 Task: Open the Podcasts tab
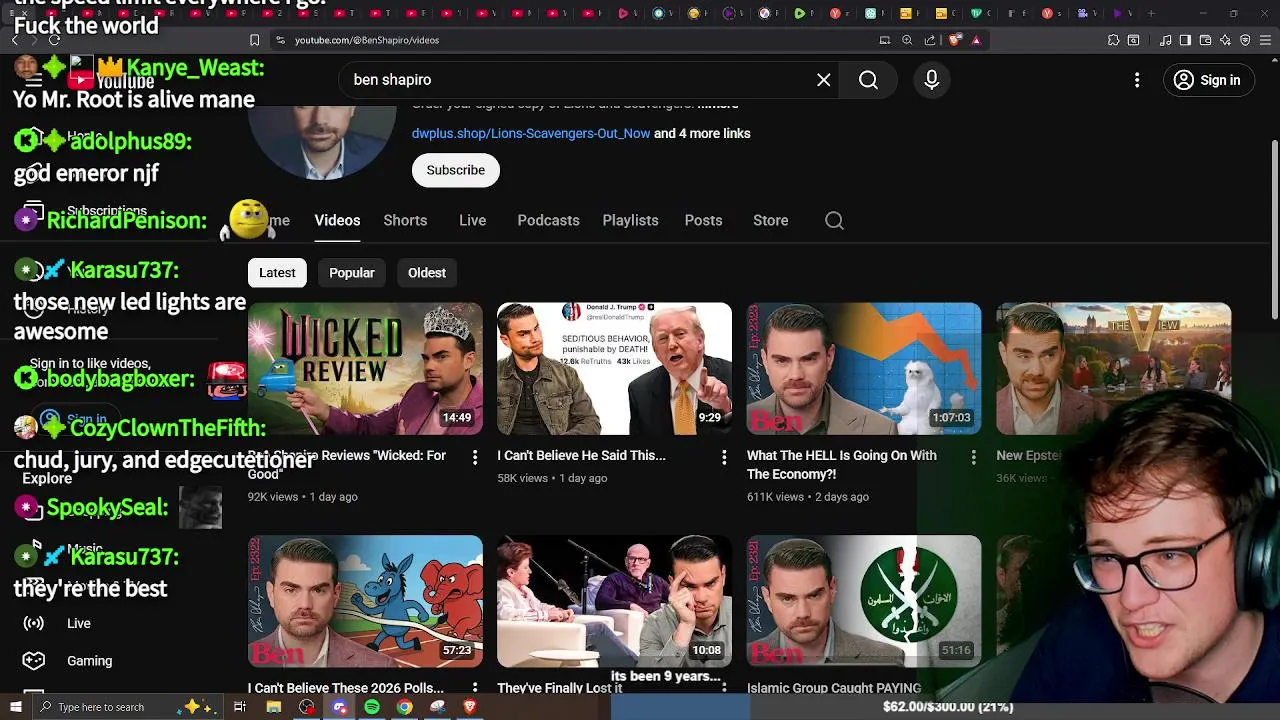tap(548, 220)
